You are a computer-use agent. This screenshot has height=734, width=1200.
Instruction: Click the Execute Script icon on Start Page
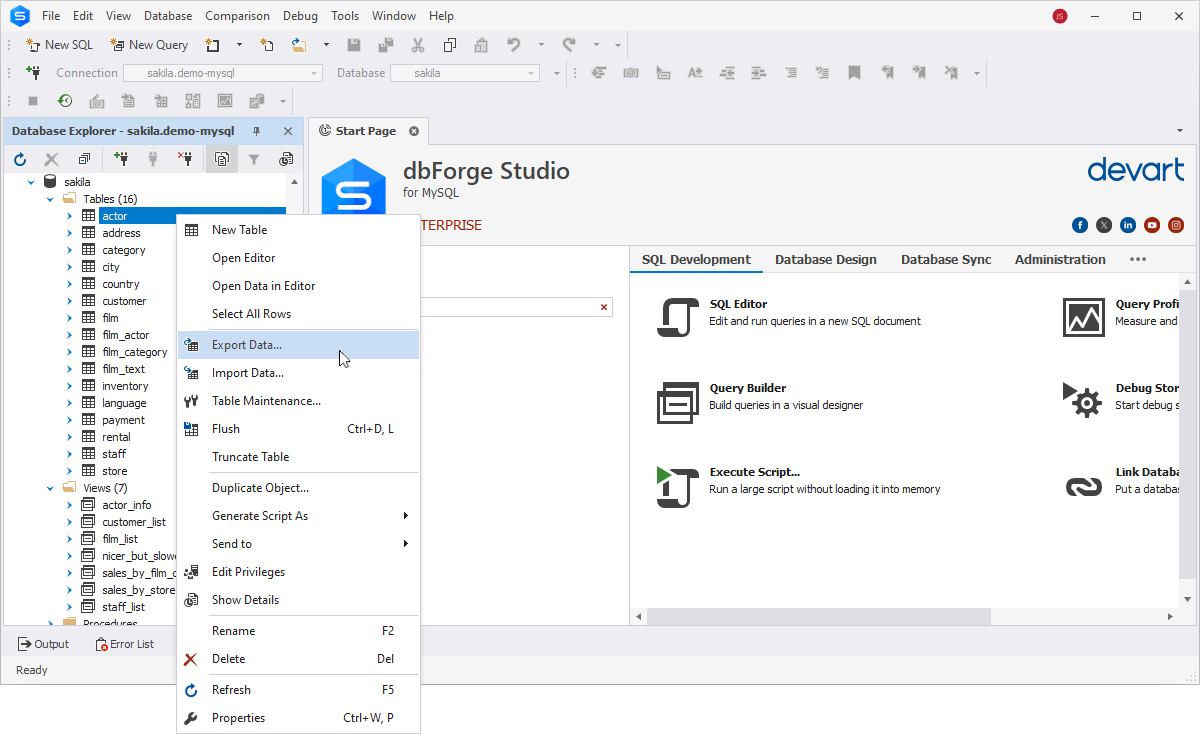coord(676,486)
